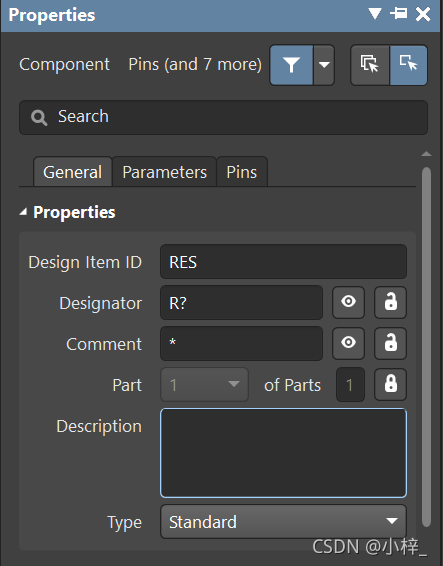Click the magnifier icon in Search

[39, 117]
